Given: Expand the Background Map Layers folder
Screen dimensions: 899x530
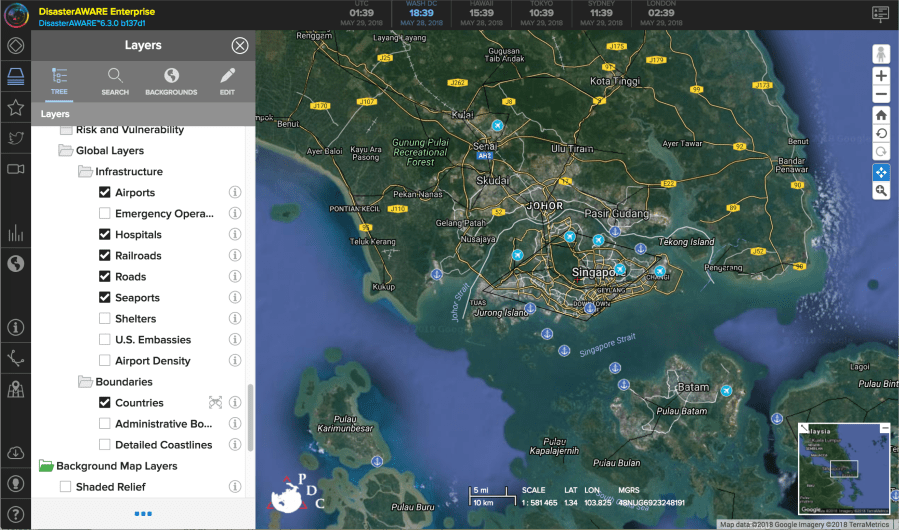Looking at the screenshot, I should pyautogui.click(x=46, y=466).
